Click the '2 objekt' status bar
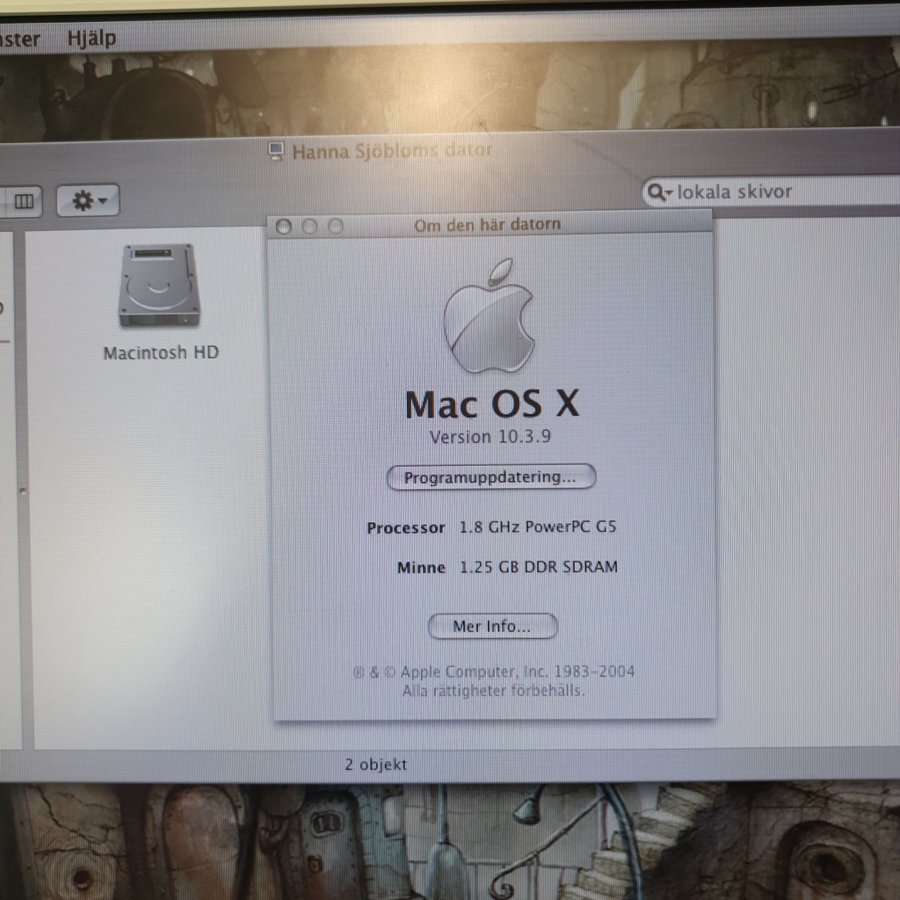 [x=376, y=765]
